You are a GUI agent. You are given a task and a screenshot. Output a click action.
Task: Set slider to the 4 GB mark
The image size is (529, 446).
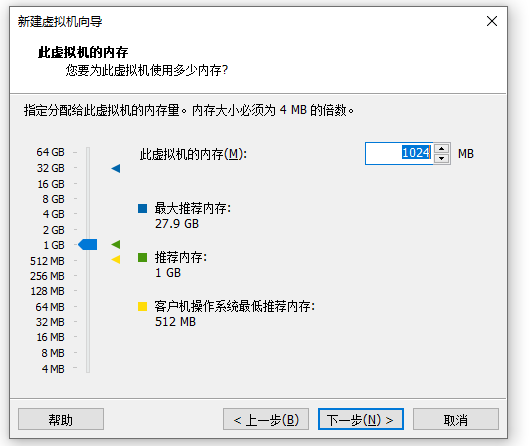pos(88,214)
